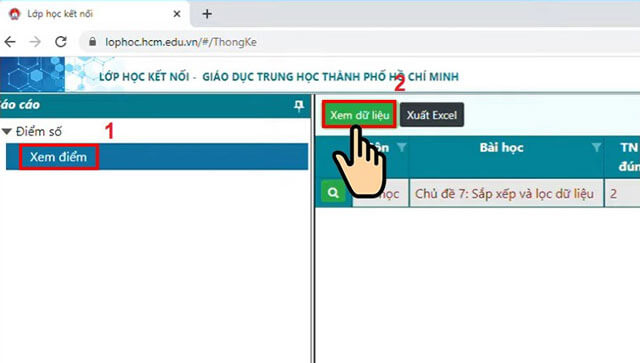Image resolution: width=640 pixels, height=363 pixels.
Task: Click the address bar URL
Action: 181,42
